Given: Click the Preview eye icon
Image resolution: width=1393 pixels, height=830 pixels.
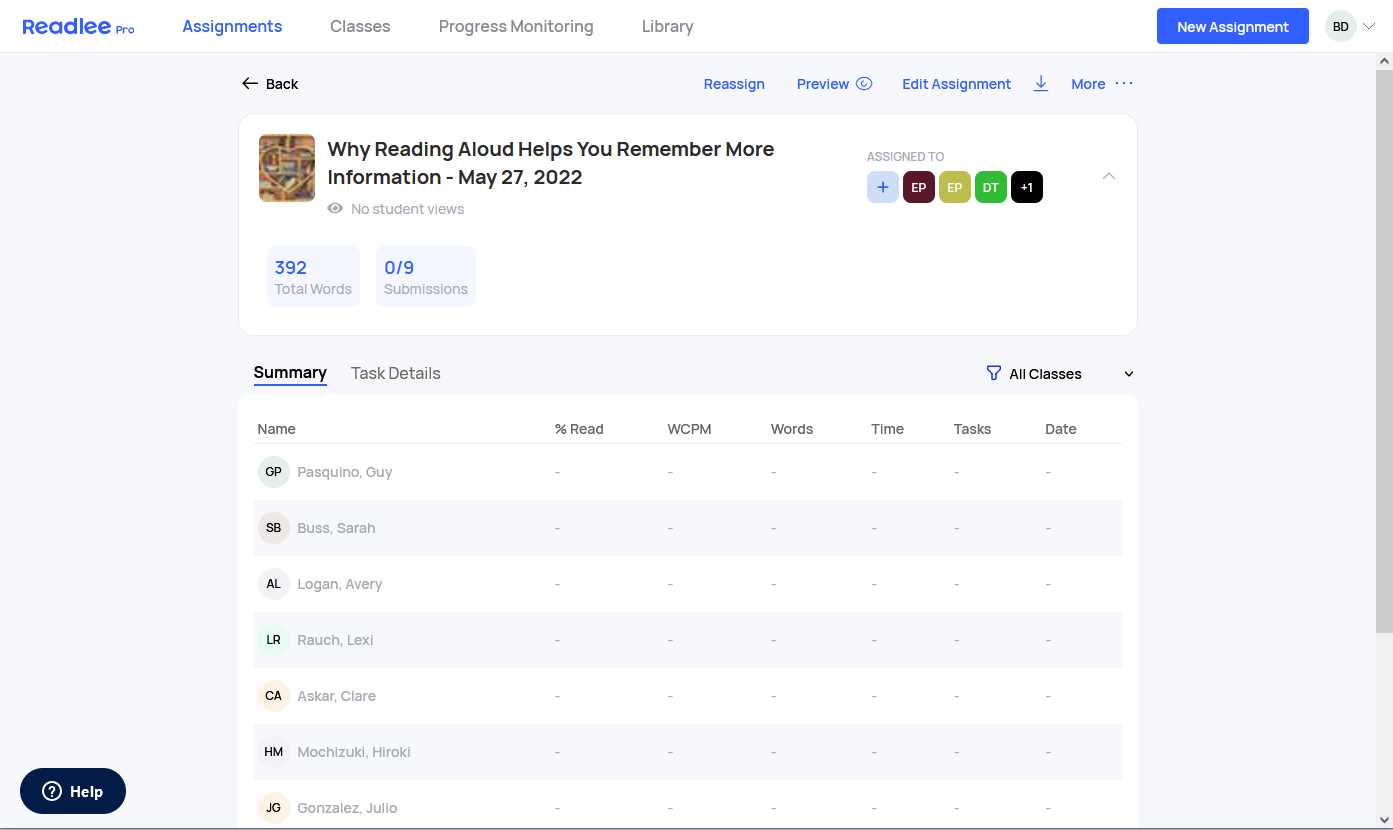Looking at the screenshot, I should (x=864, y=84).
